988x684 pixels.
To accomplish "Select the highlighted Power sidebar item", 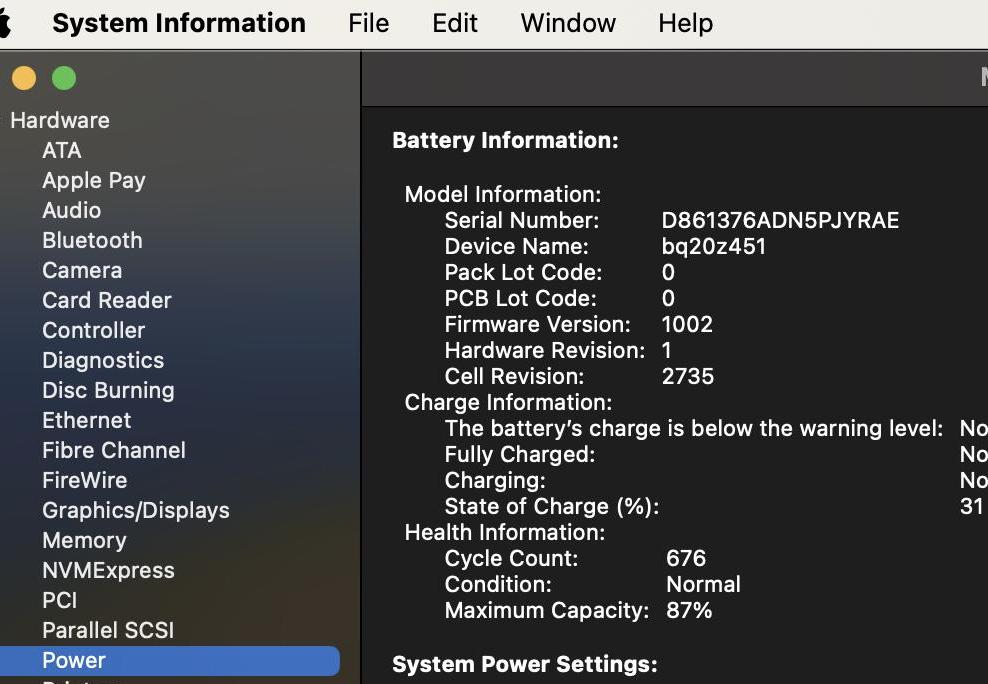I will pyautogui.click(x=169, y=660).
